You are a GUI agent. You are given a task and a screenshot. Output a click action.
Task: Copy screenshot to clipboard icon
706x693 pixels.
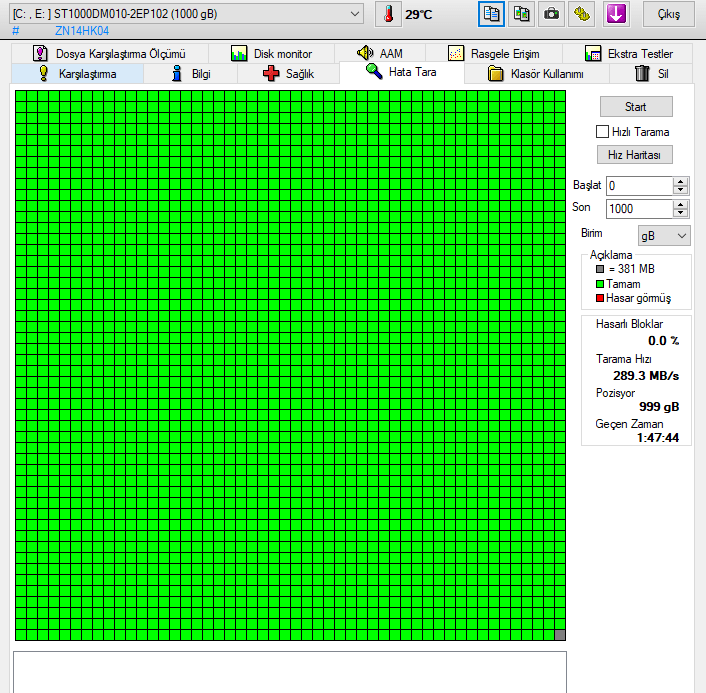(521, 14)
